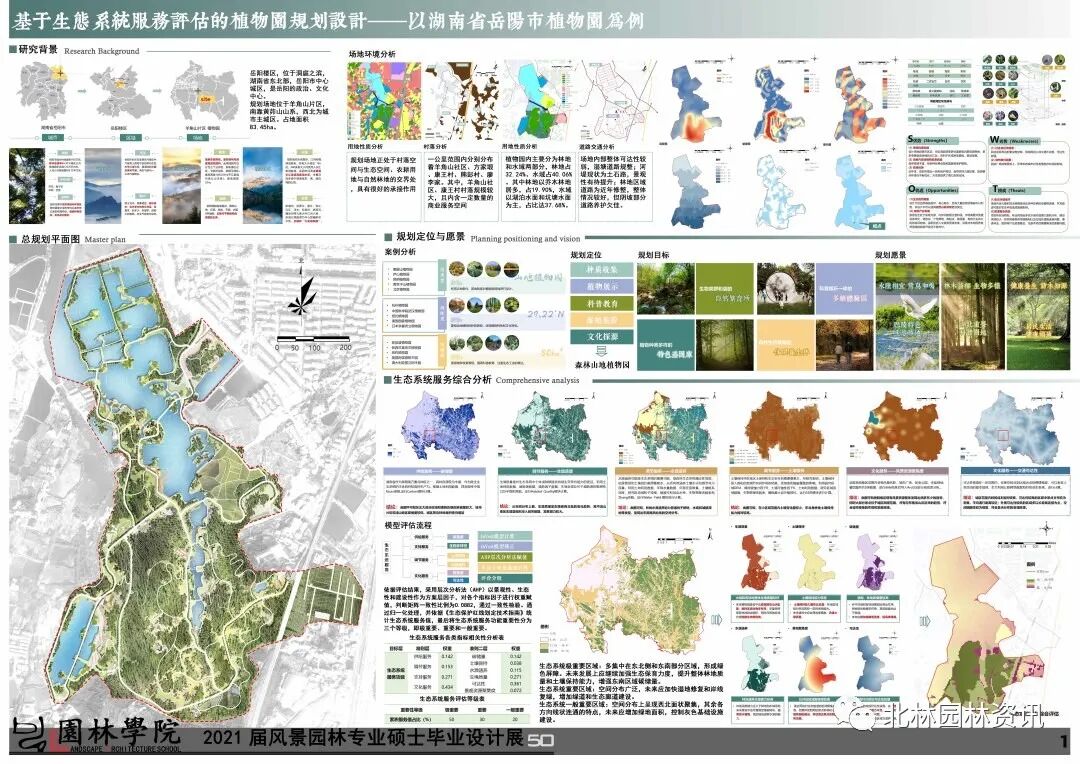Select the 文化探源 positioning box
1080x764 pixels.
coord(602,337)
